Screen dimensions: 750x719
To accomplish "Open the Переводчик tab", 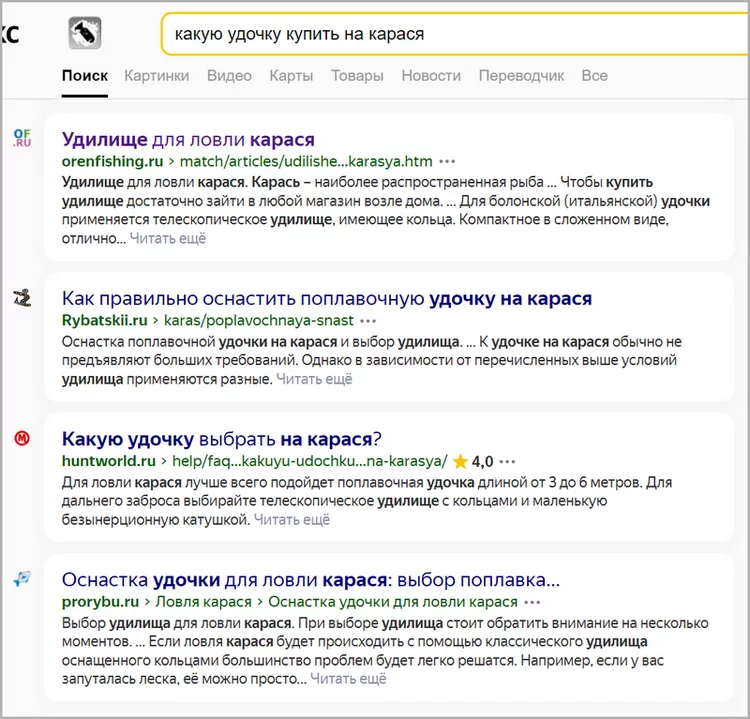I will click(x=521, y=76).
